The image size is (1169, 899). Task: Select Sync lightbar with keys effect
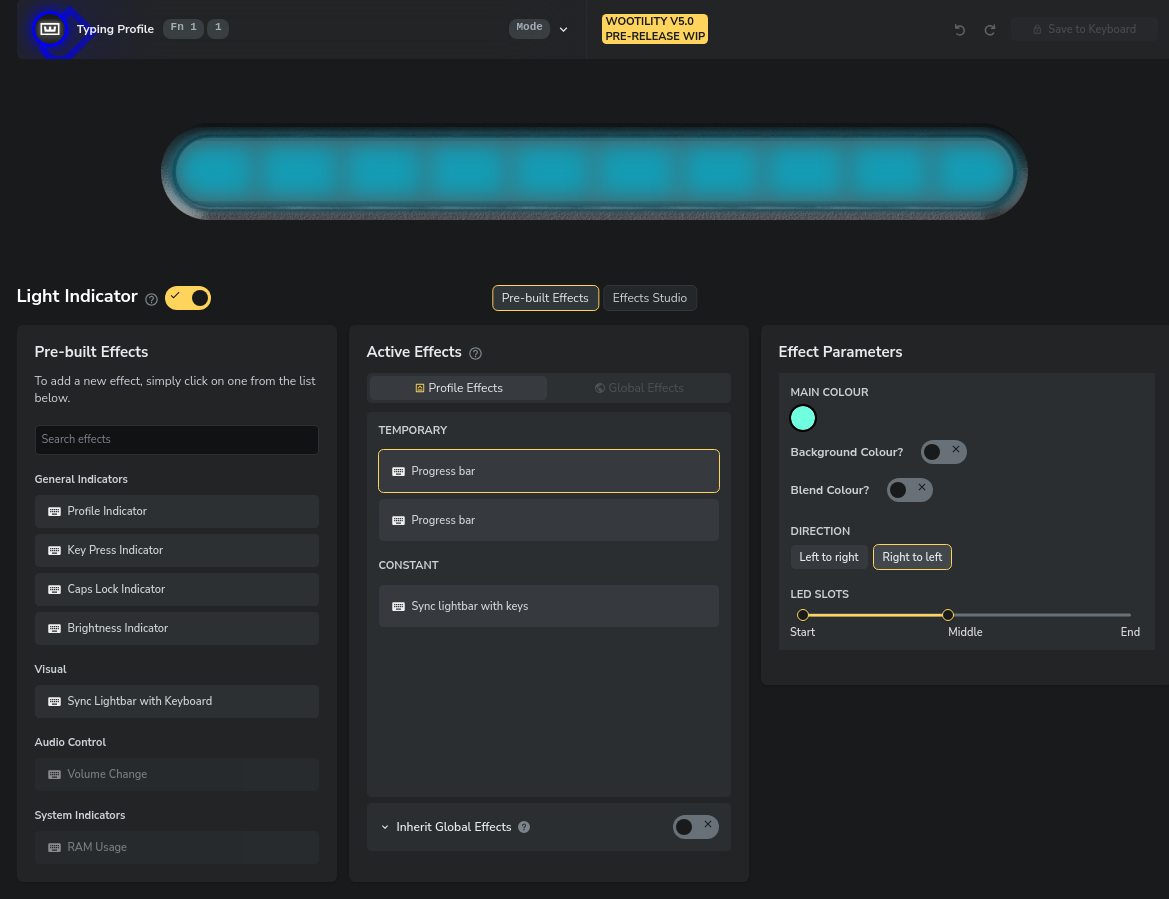point(549,606)
